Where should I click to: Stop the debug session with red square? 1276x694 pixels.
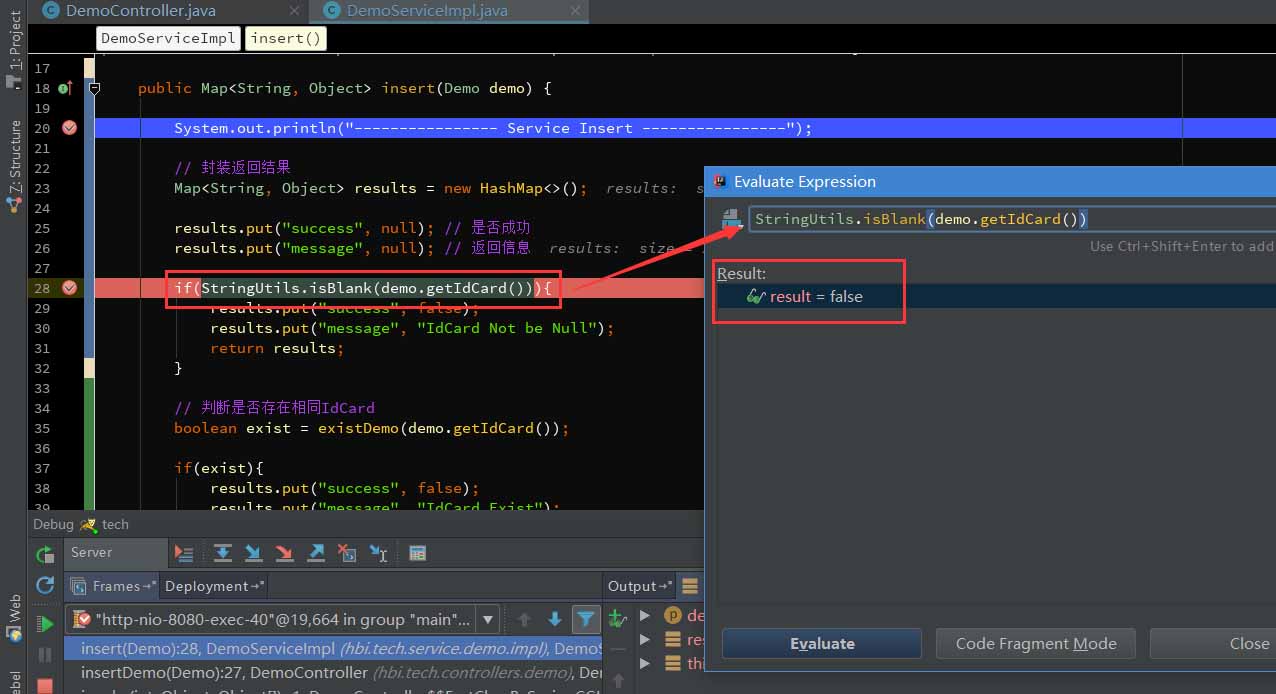click(45, 685)
